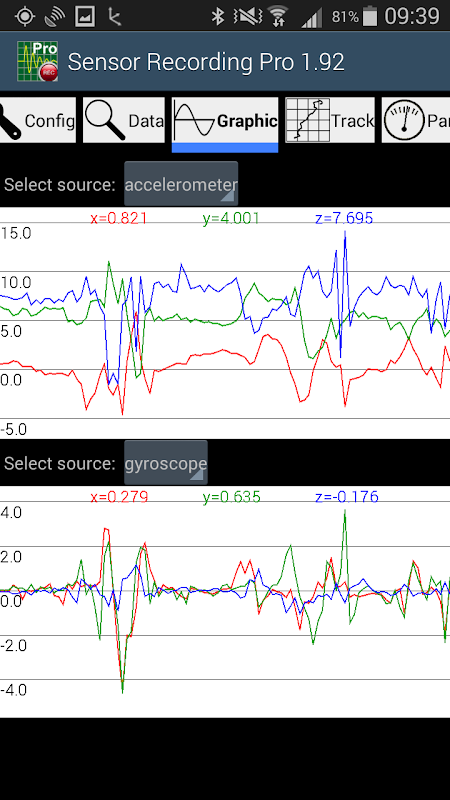The image size is (450, 800).
Task: Tap the Bluetooth status bar icon
Action: tap(218, 17)
